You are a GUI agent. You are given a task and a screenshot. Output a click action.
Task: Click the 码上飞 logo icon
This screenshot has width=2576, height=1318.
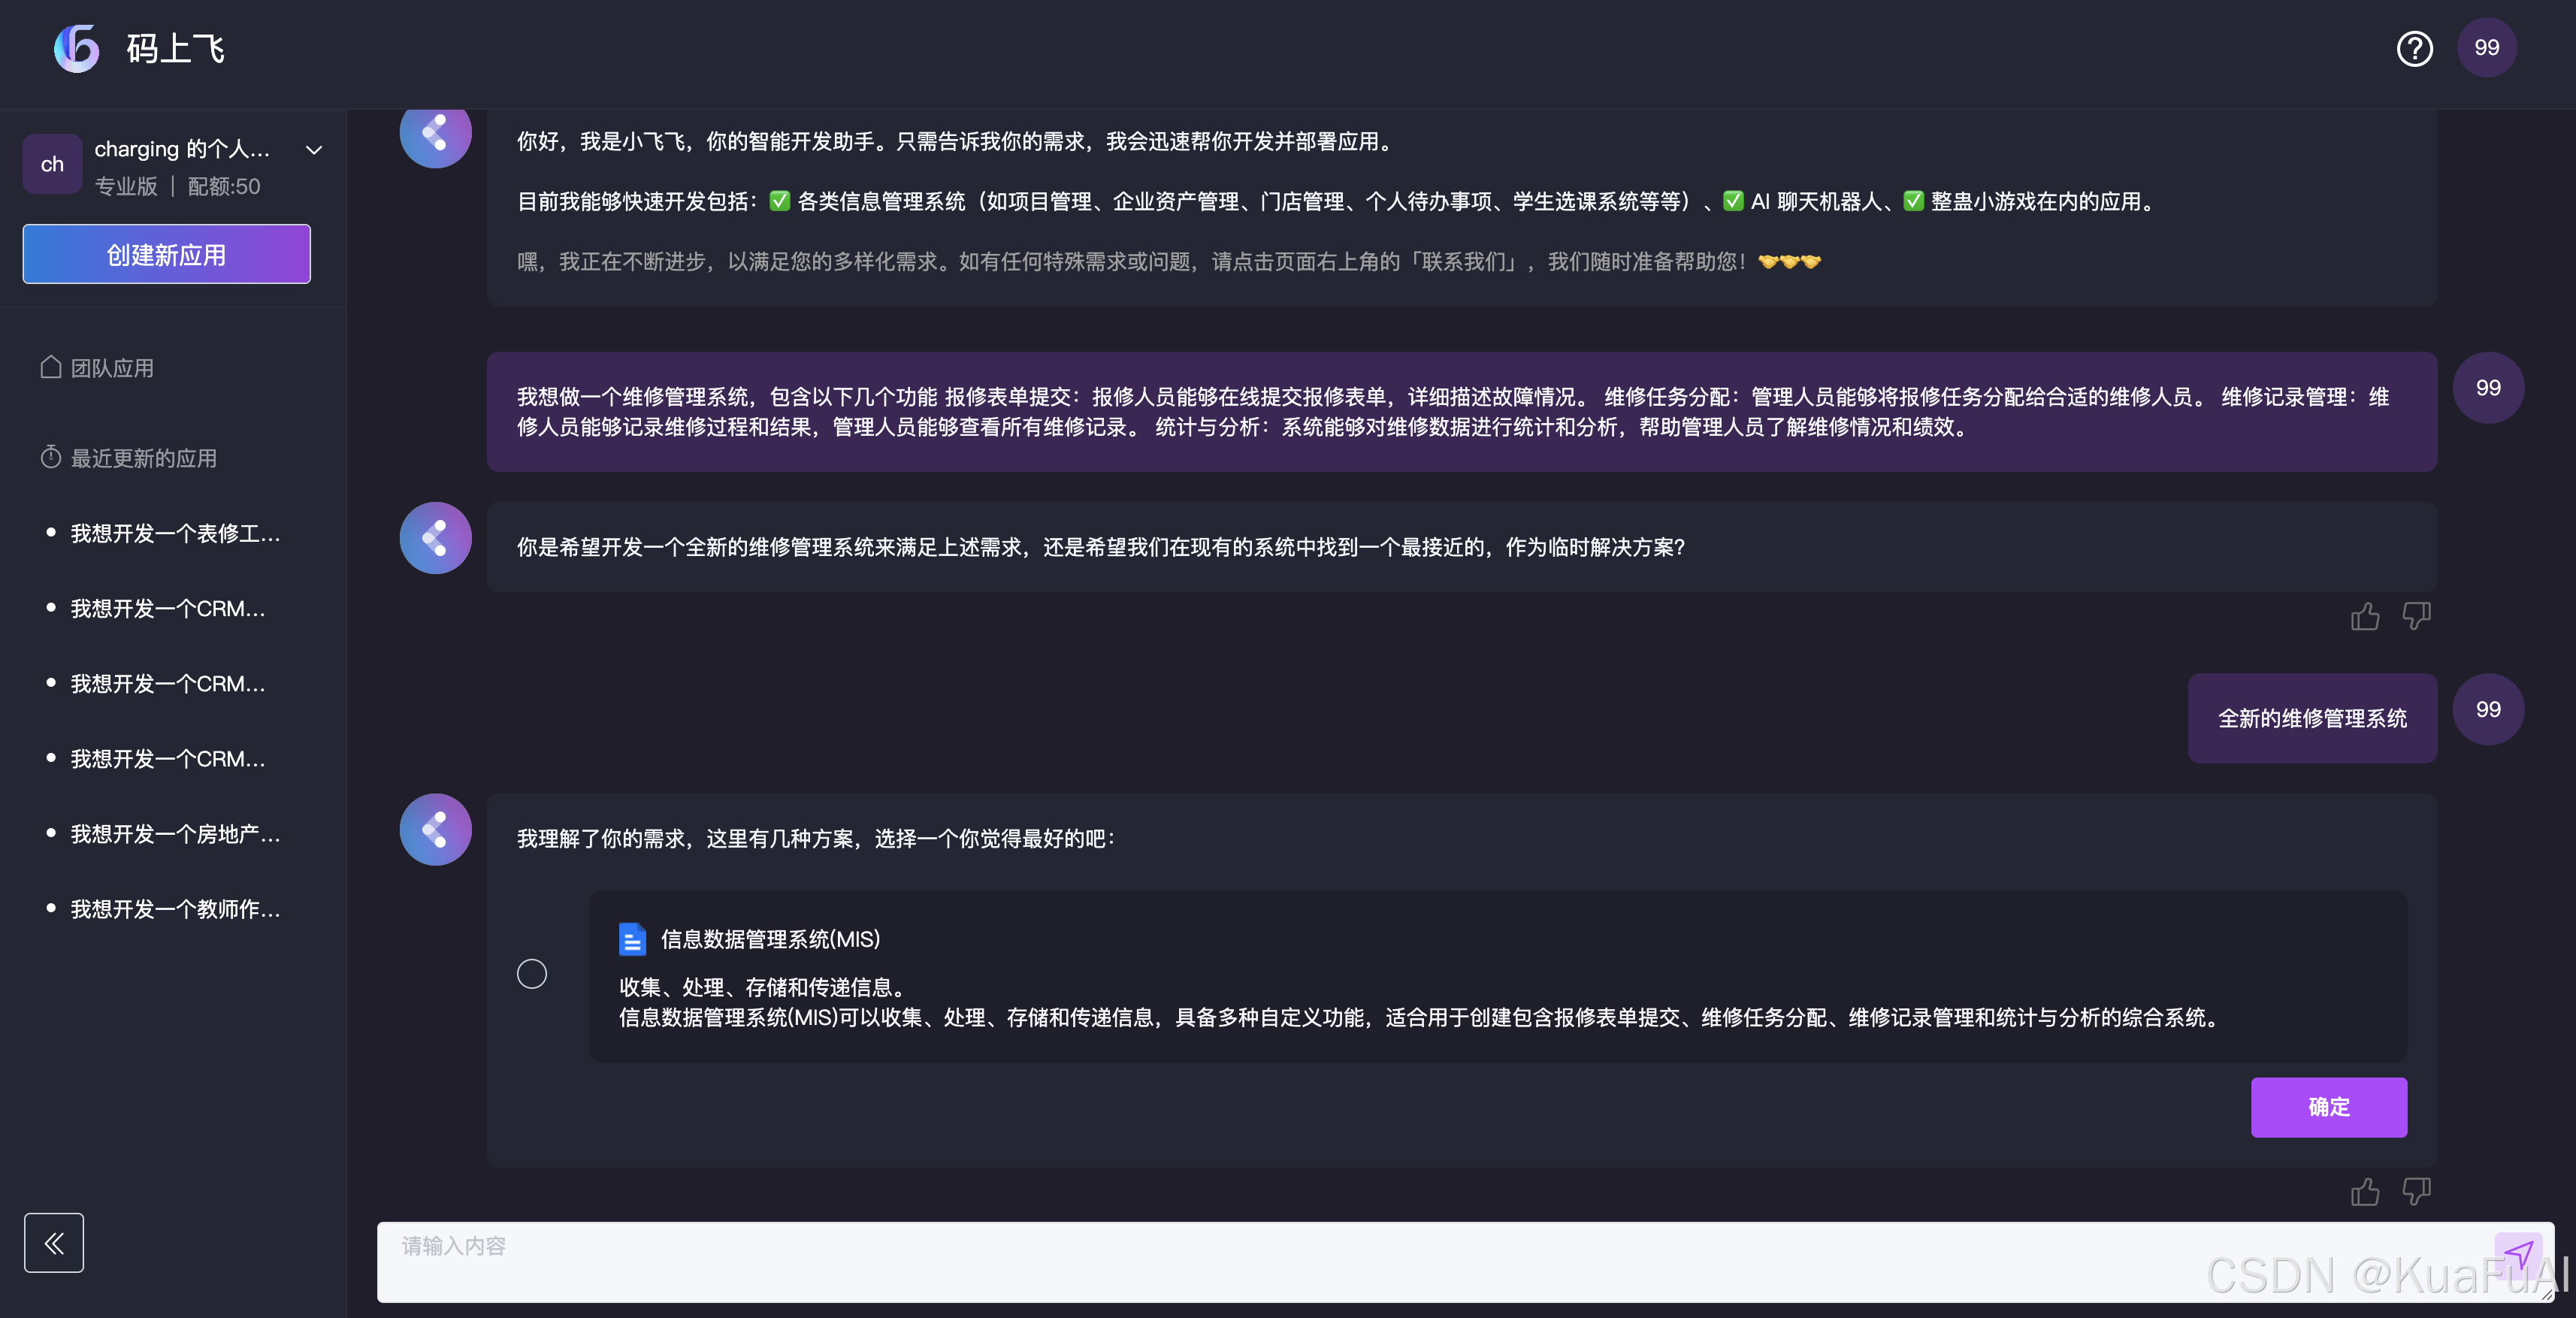[77, 48]
